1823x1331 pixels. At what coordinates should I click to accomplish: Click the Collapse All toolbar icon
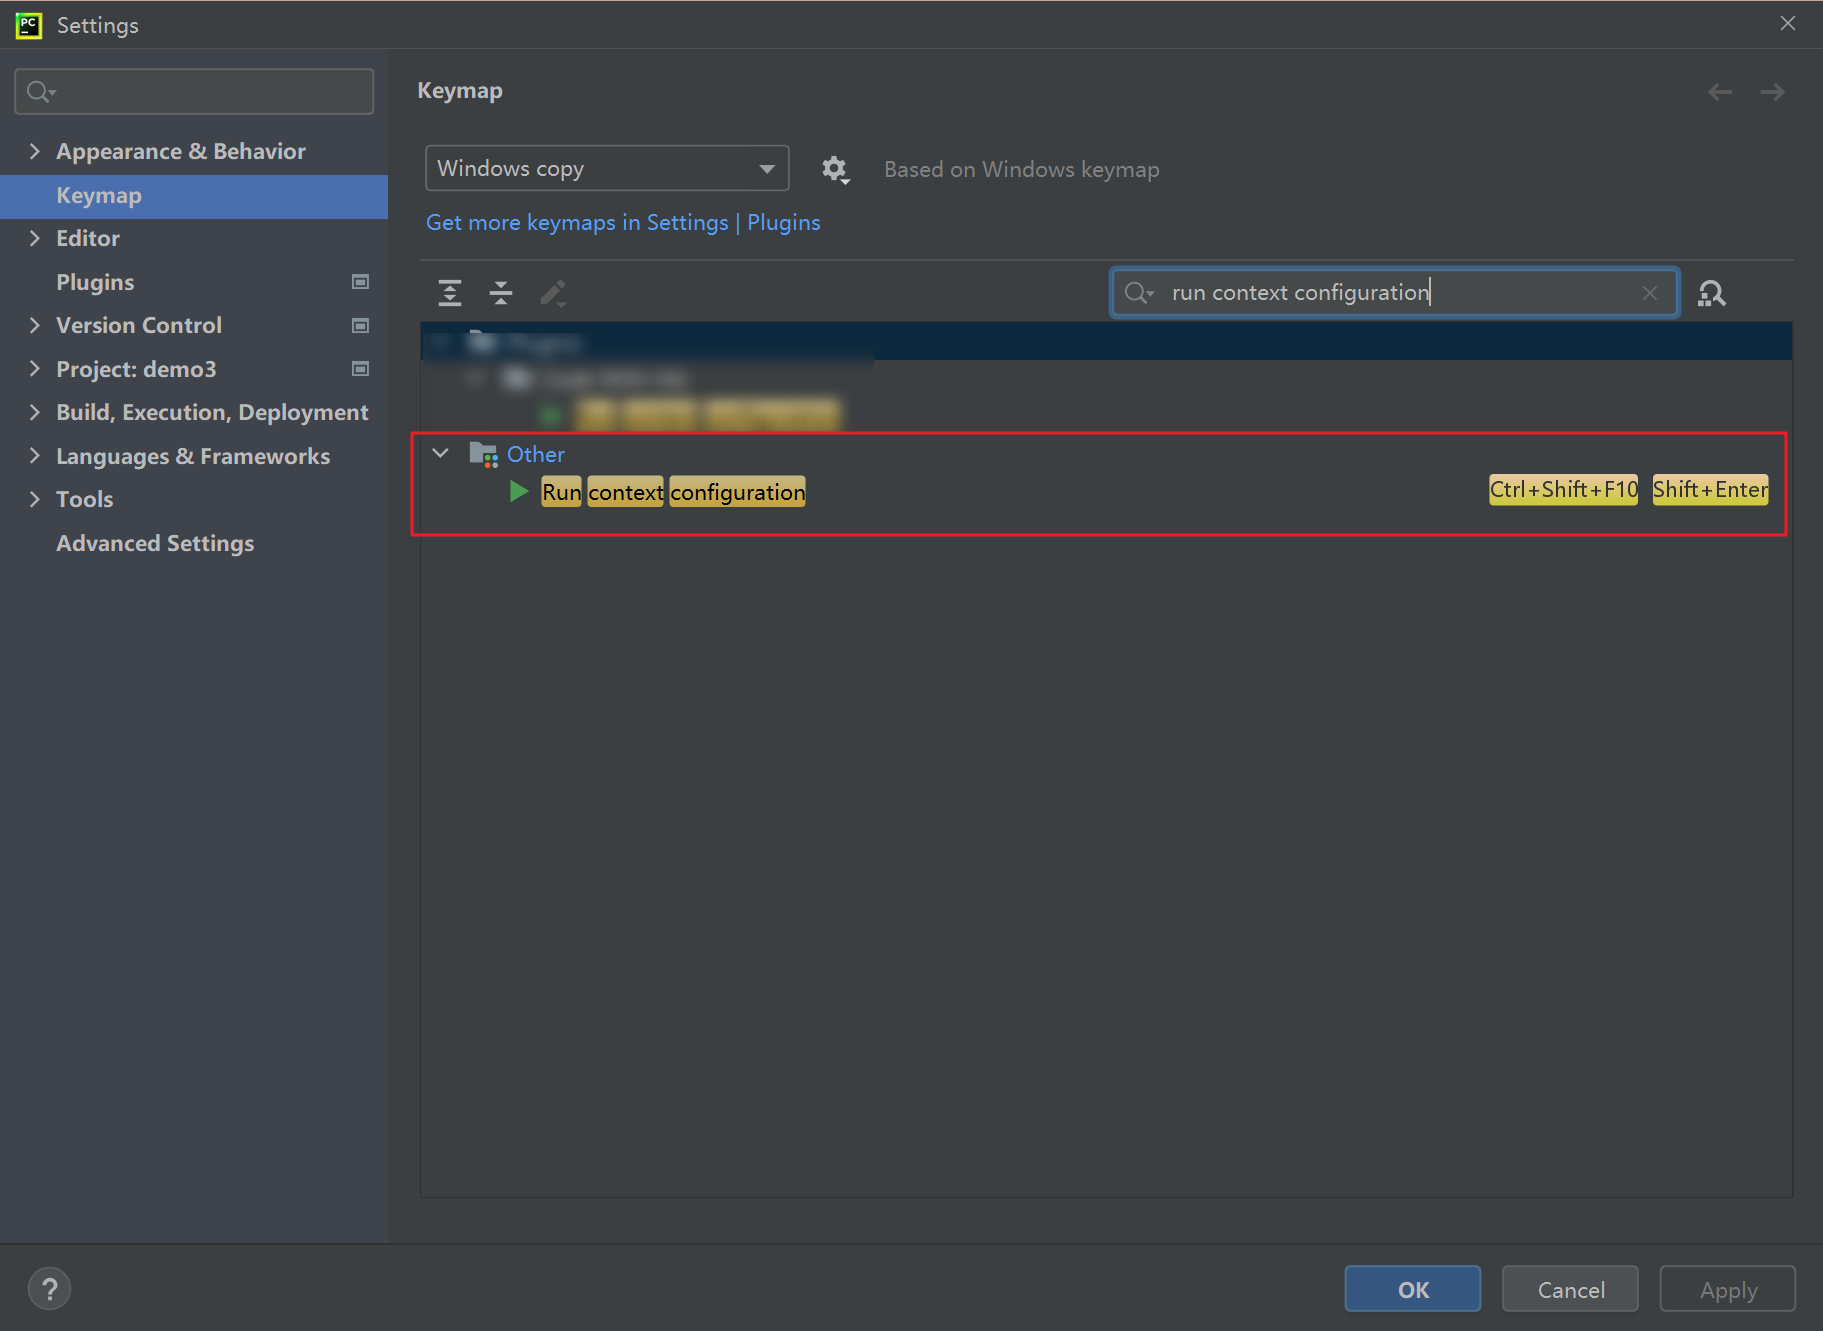[x=501, y=293]
